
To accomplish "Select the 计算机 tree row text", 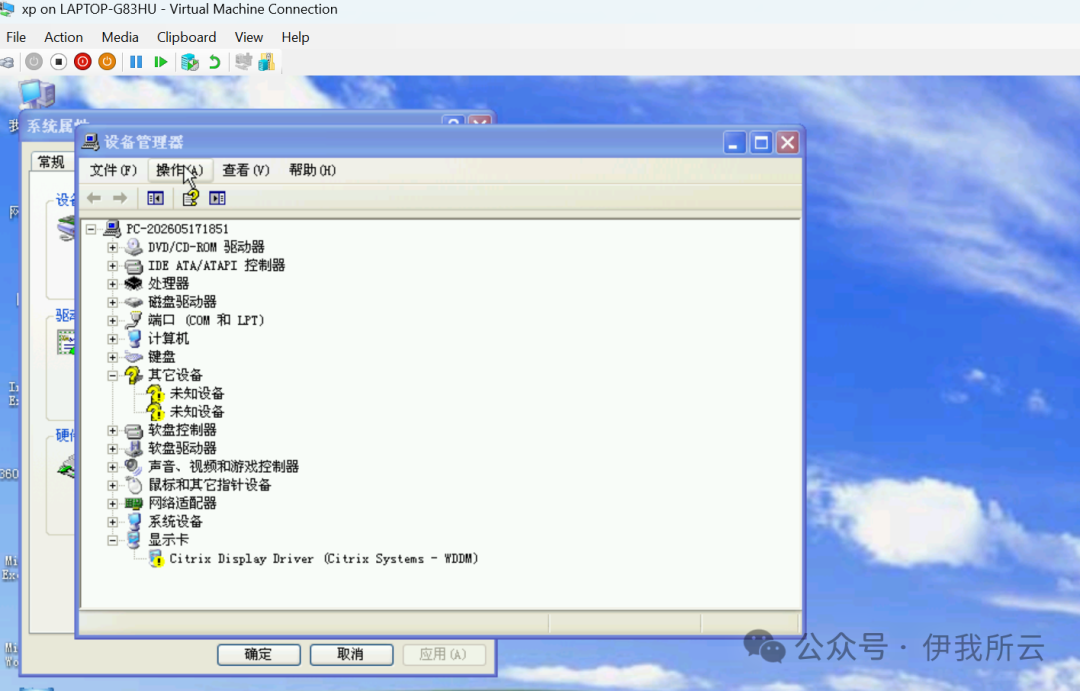I will click(169, 339).
